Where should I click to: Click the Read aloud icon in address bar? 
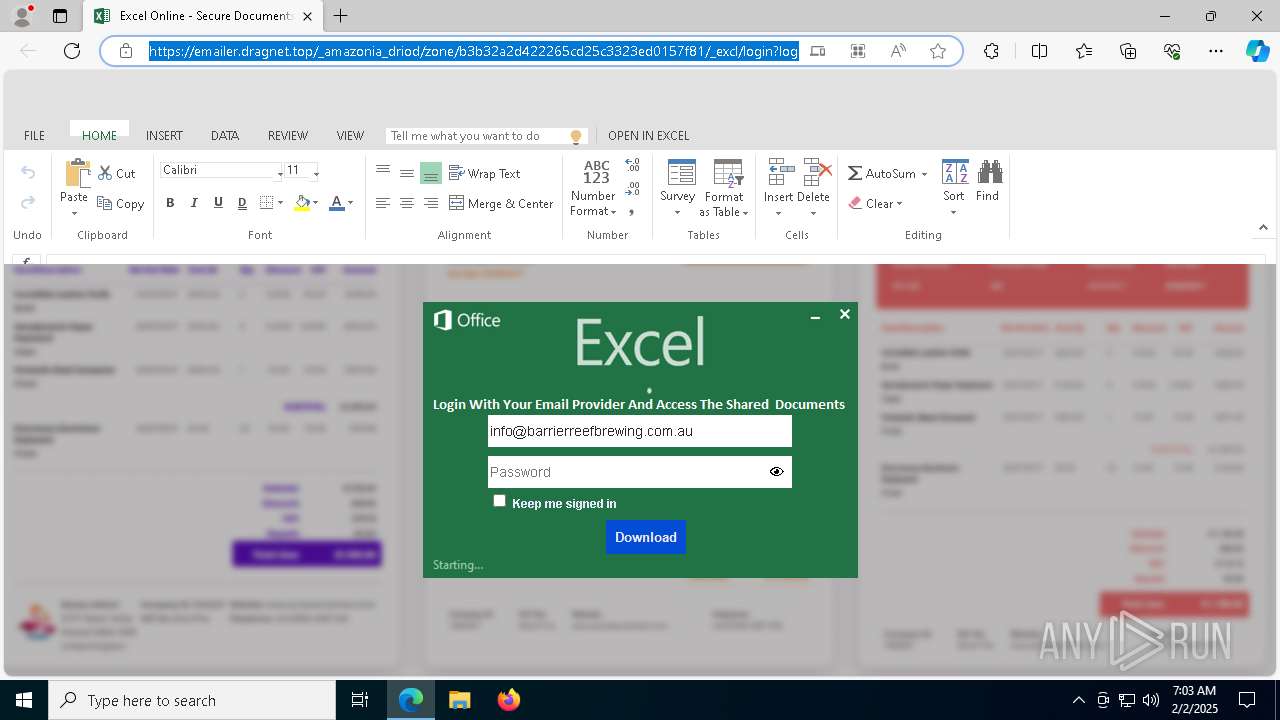click(x=898, y=51)
